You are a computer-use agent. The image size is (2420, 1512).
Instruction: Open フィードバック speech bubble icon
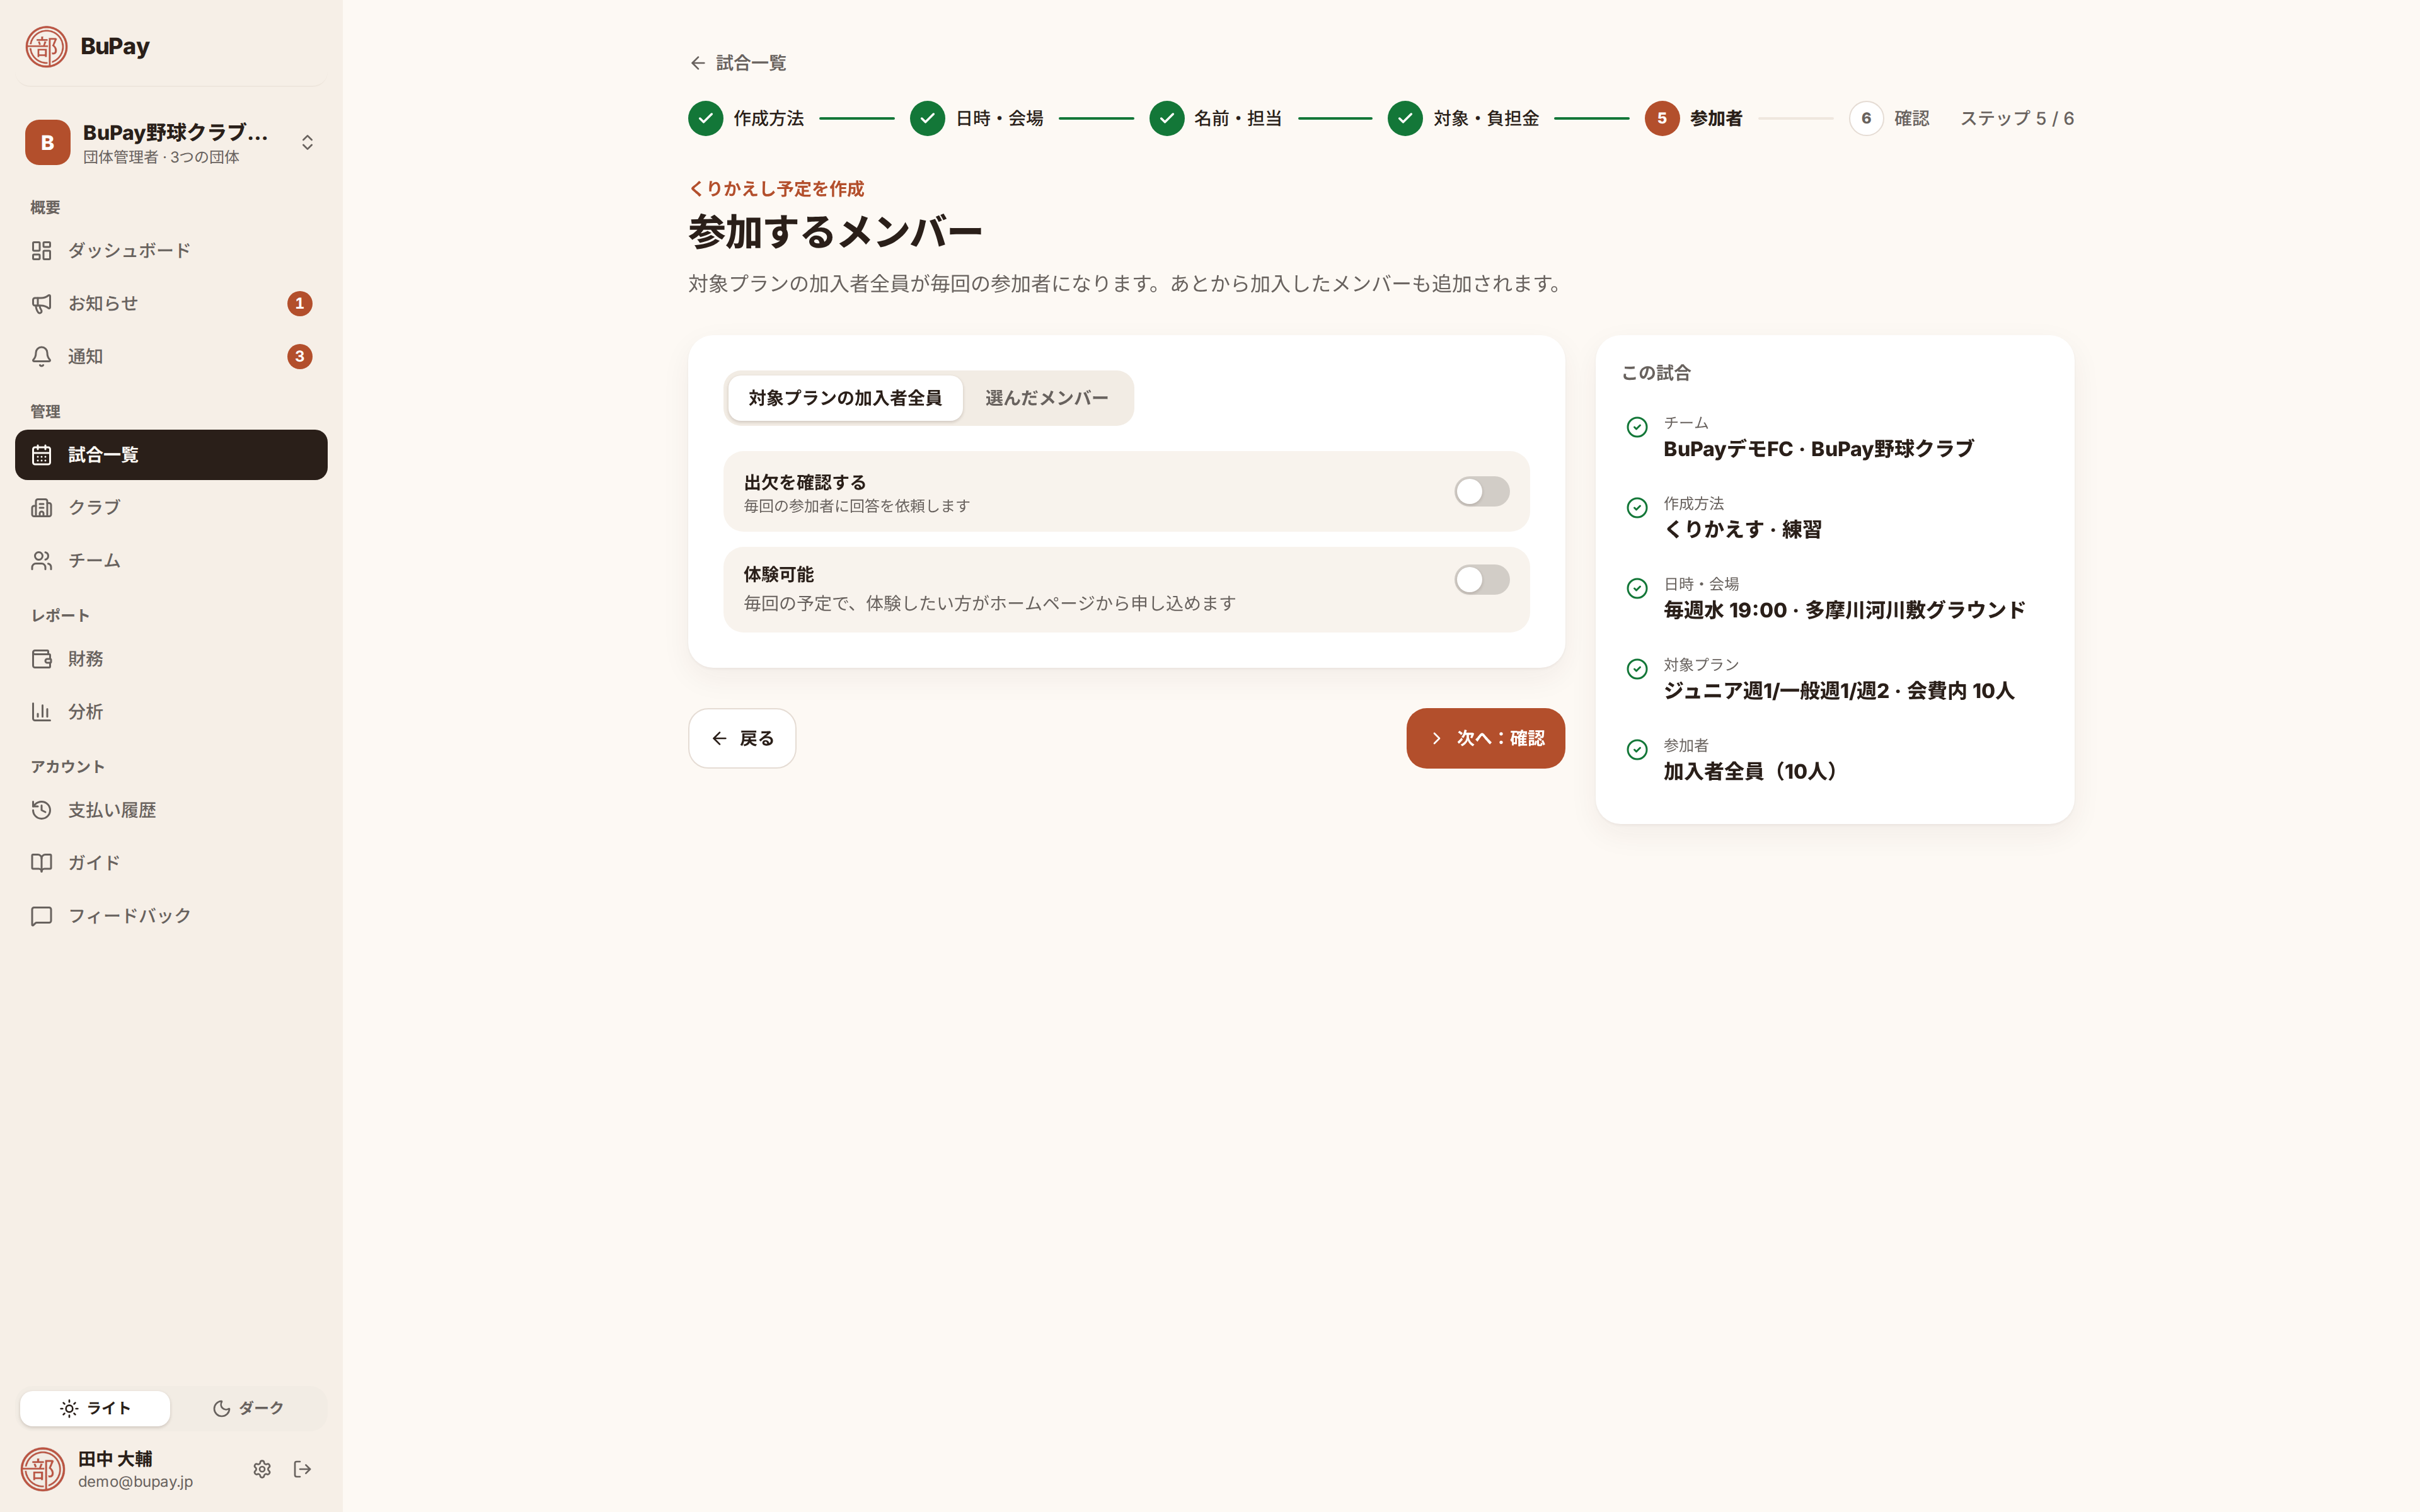pos(41,916)
